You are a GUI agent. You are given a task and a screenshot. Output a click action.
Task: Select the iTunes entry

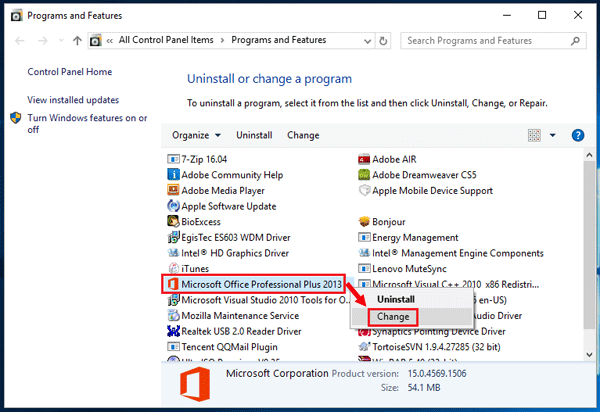(188, 268)
